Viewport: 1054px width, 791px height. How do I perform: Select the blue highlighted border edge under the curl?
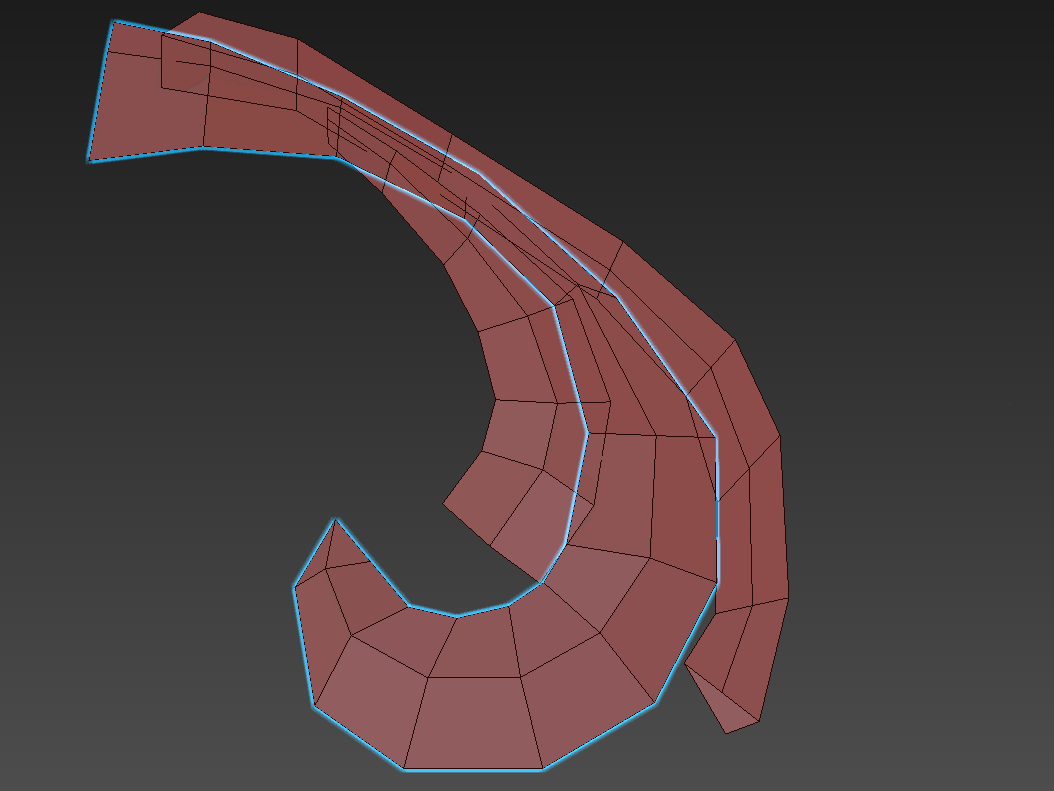(473, 770)
